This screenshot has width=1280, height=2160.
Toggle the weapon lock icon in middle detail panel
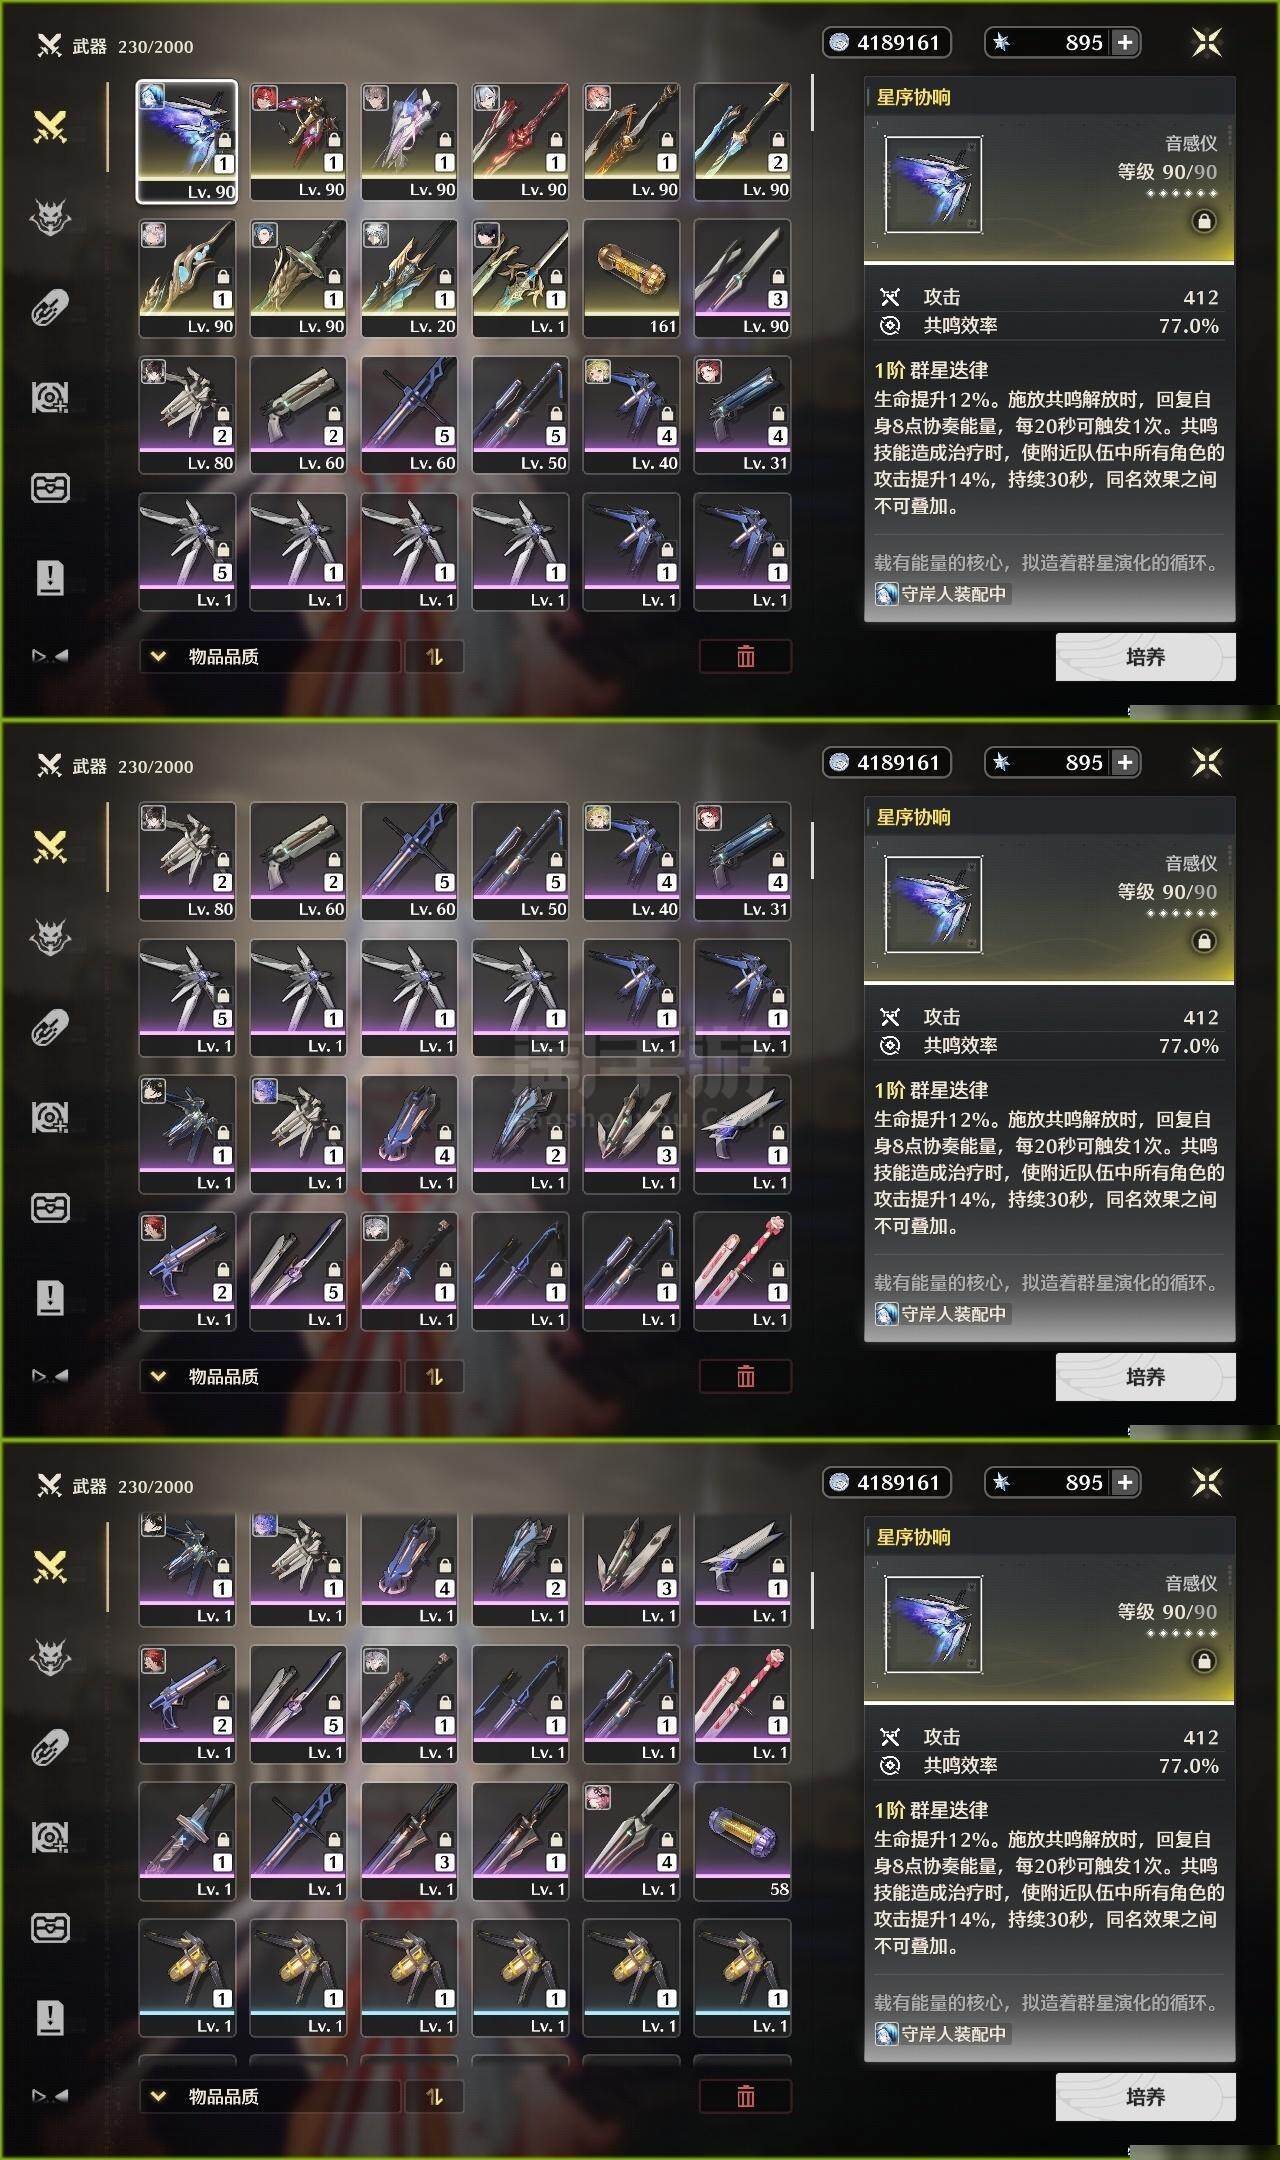click(1204, 941)
